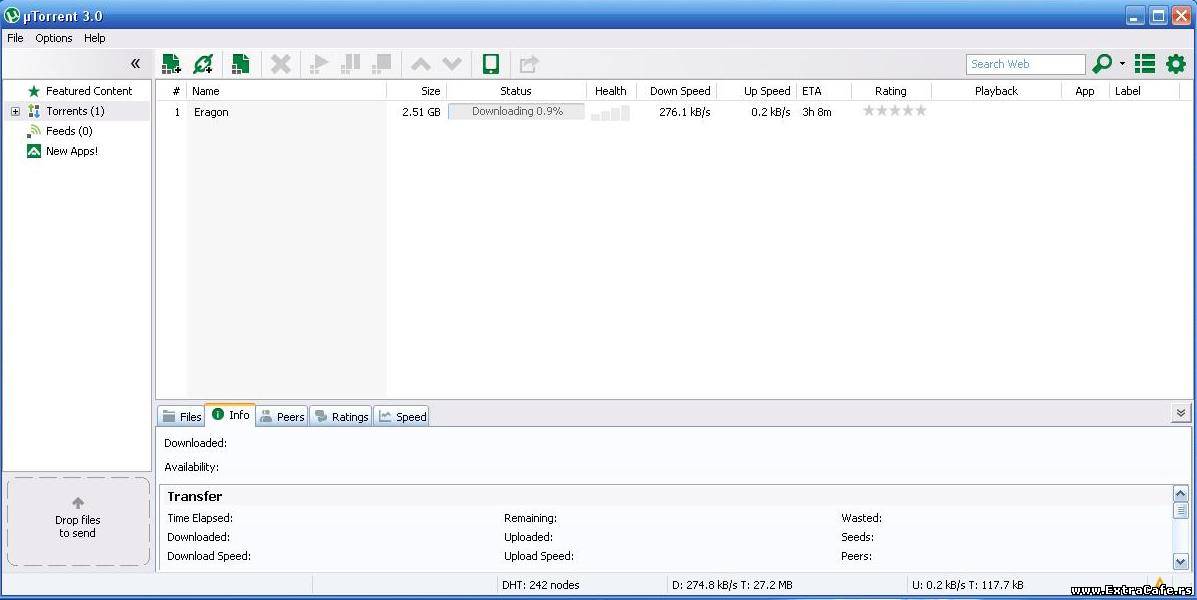This screenshot has height=600, width=1197.
Task: Collapse the sidebar with the double chevron
Action: pos(135,63)
